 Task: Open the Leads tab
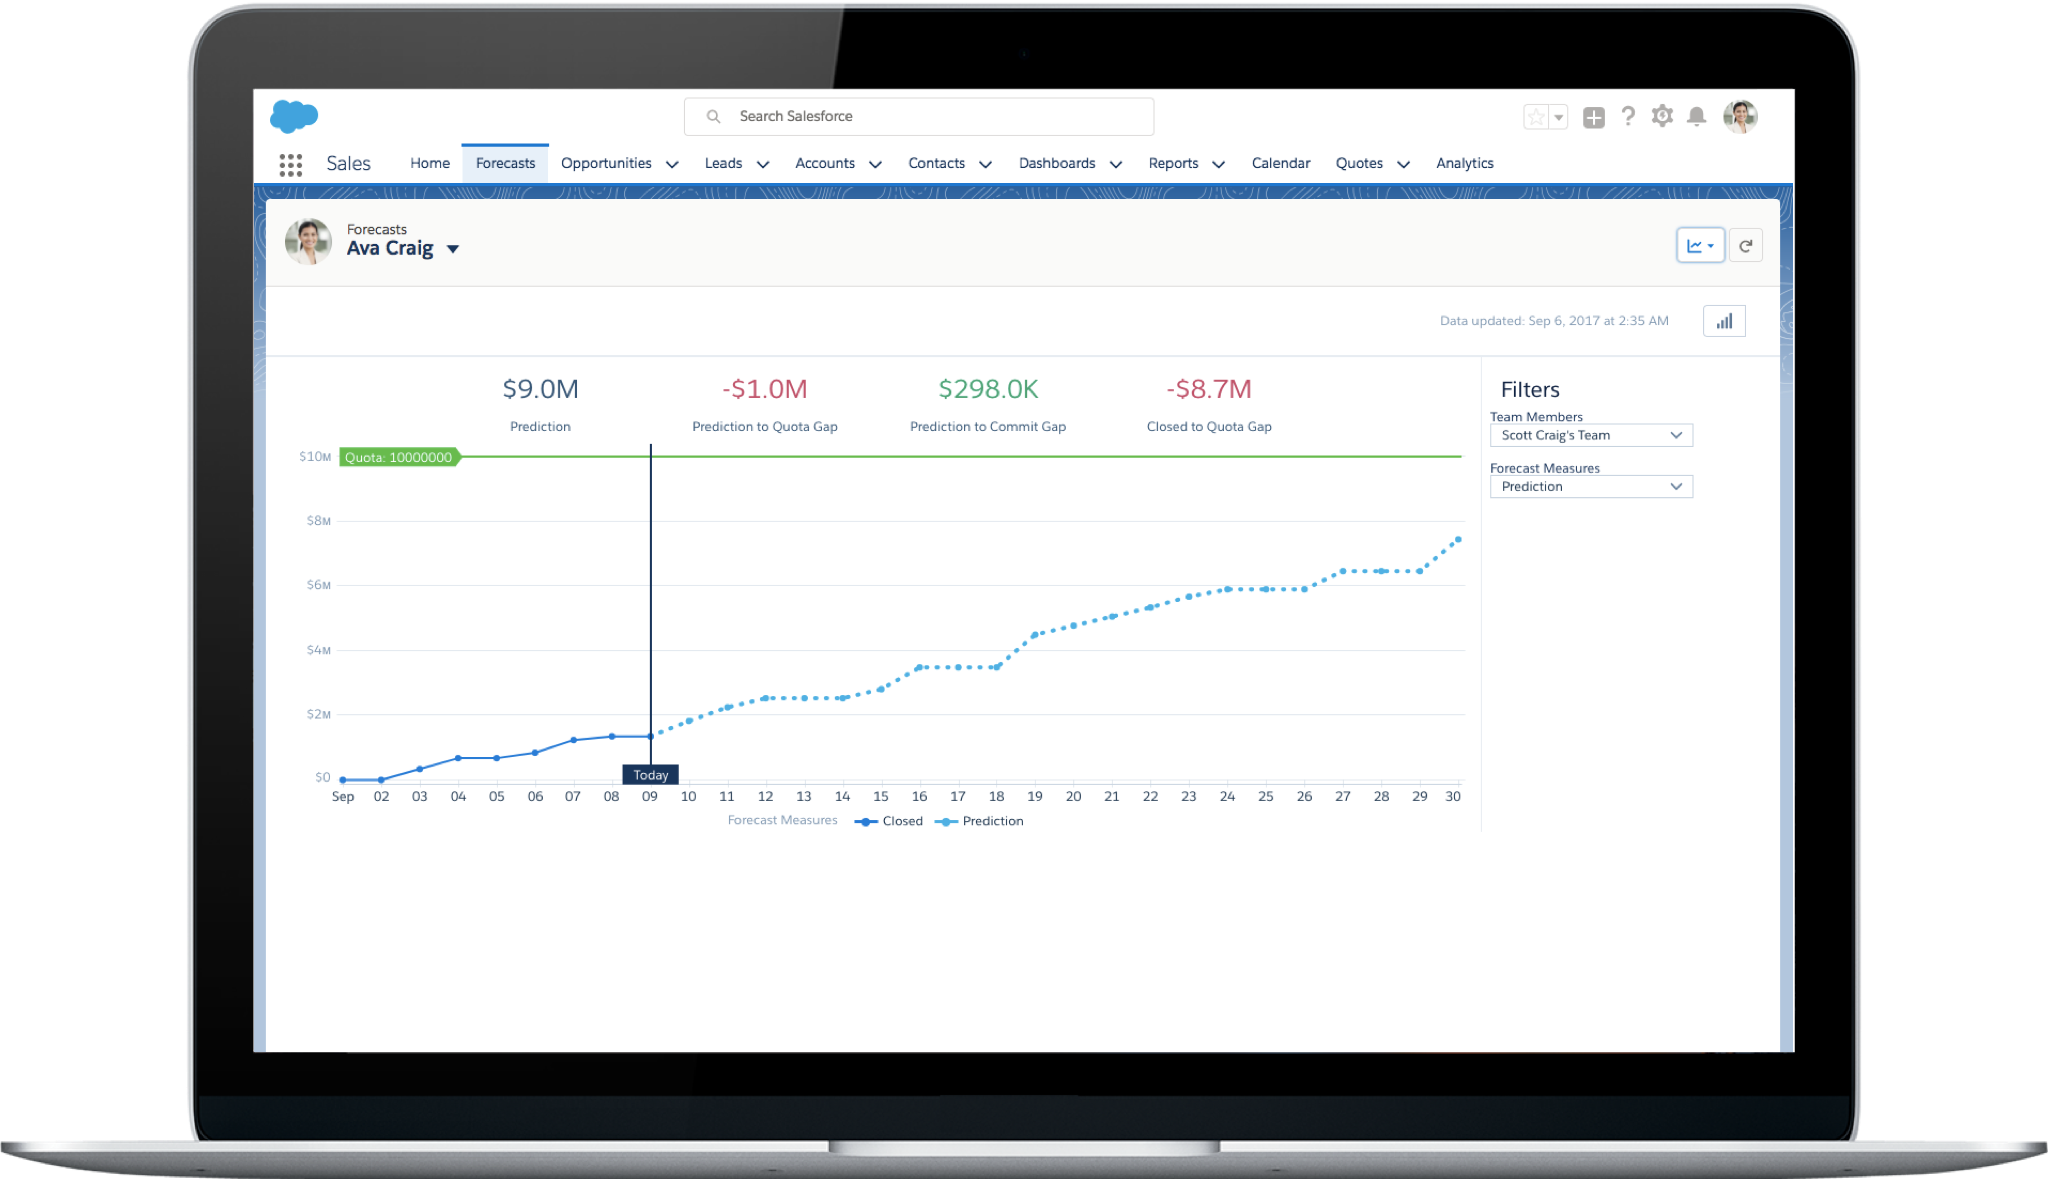click(723, 163)
